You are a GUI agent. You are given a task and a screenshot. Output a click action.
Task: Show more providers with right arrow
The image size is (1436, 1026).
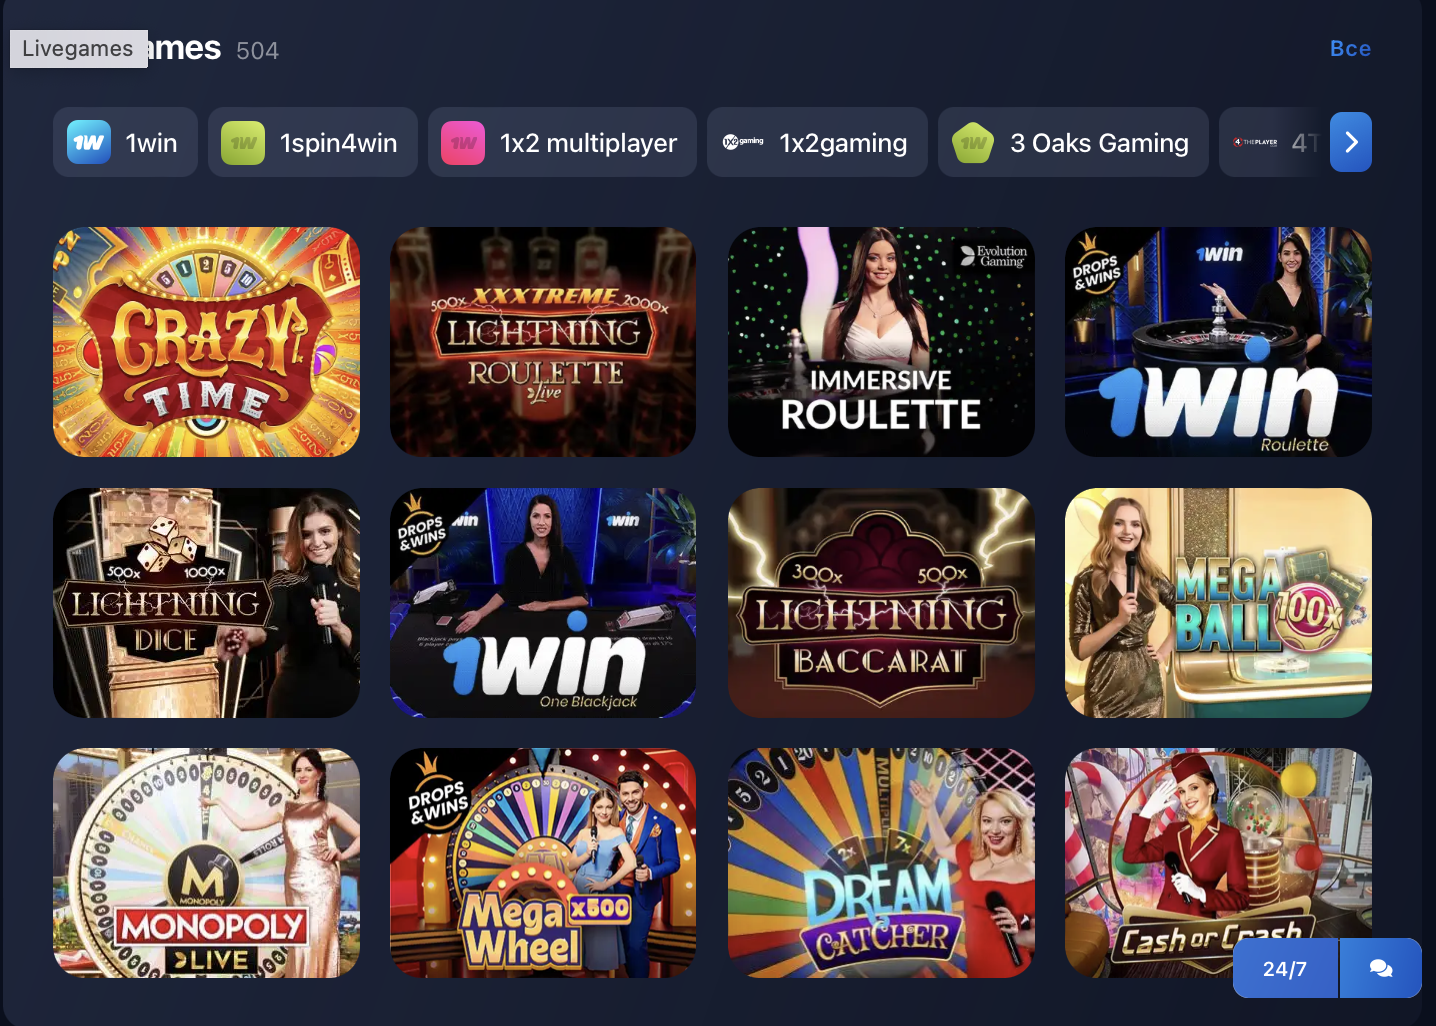[1351, 142]
